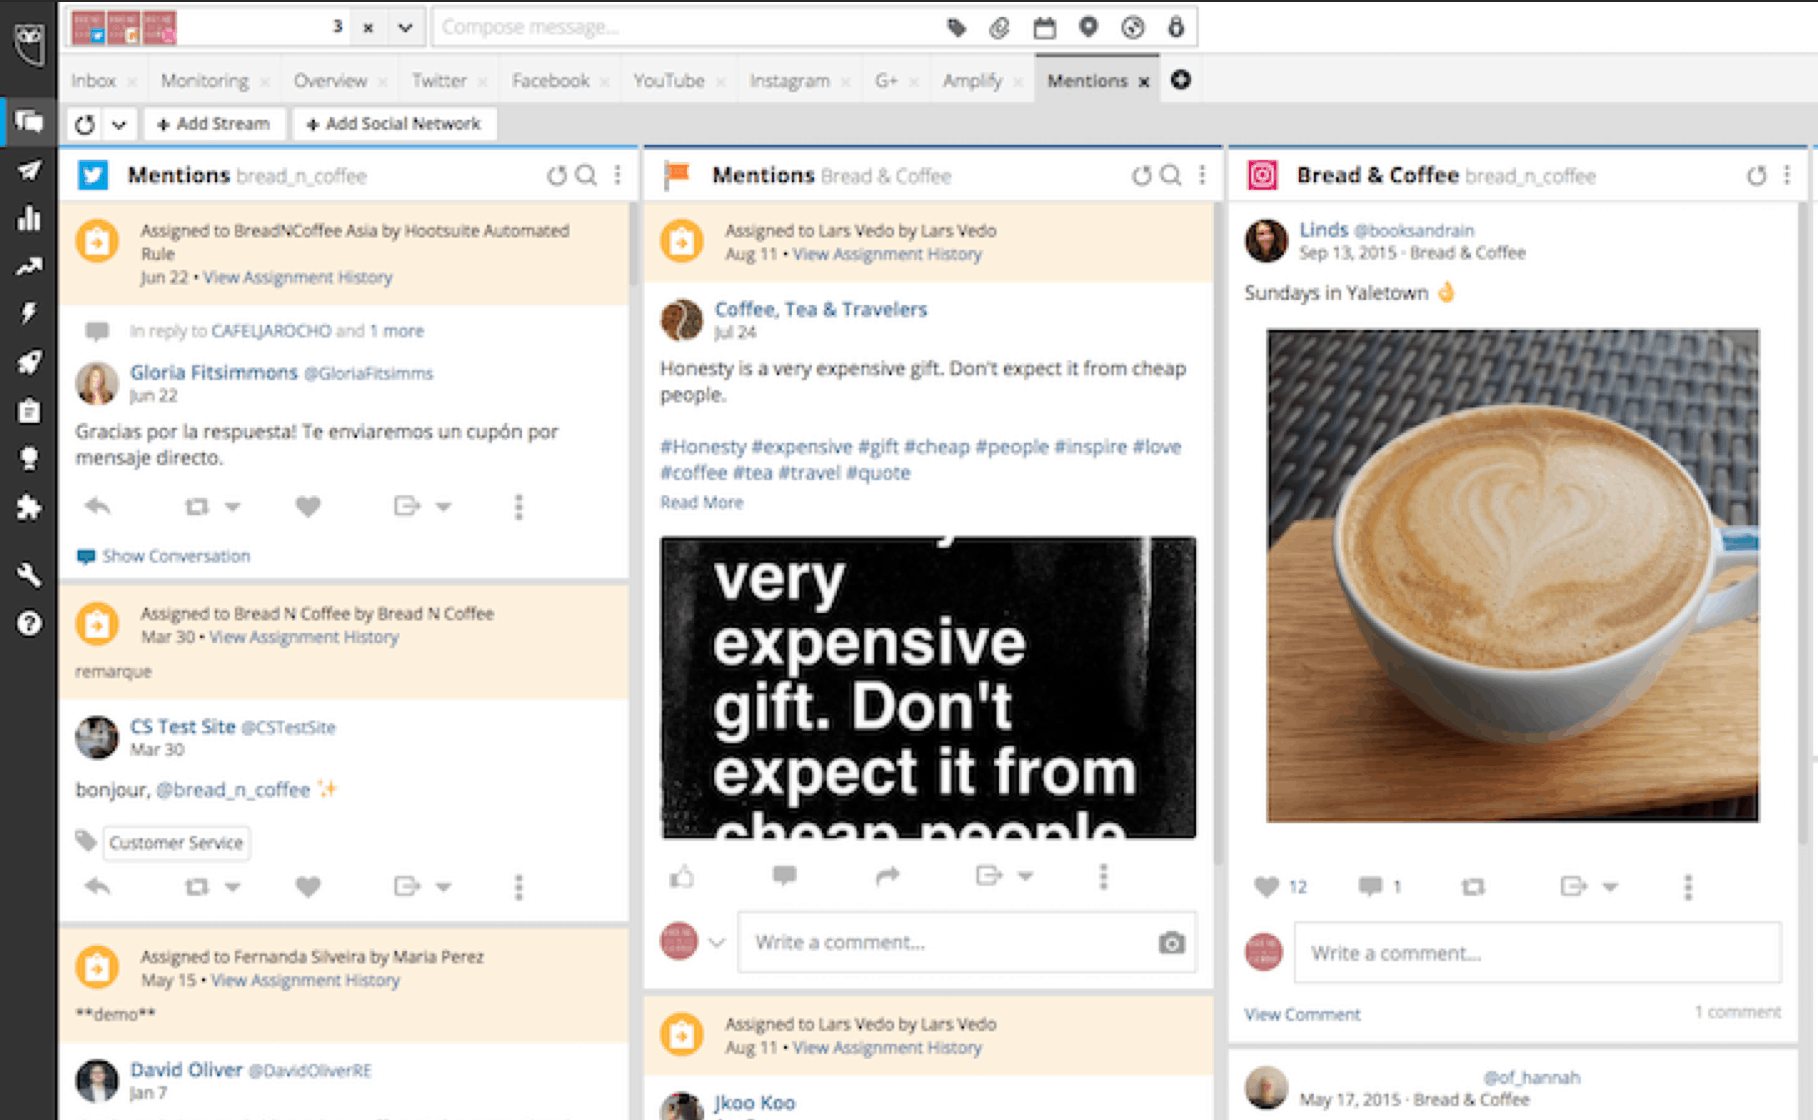Image resolution: width=1818 pixels, height=1120 pixels.
Task: Click the Add Stream button
Action: coord(213,124)
